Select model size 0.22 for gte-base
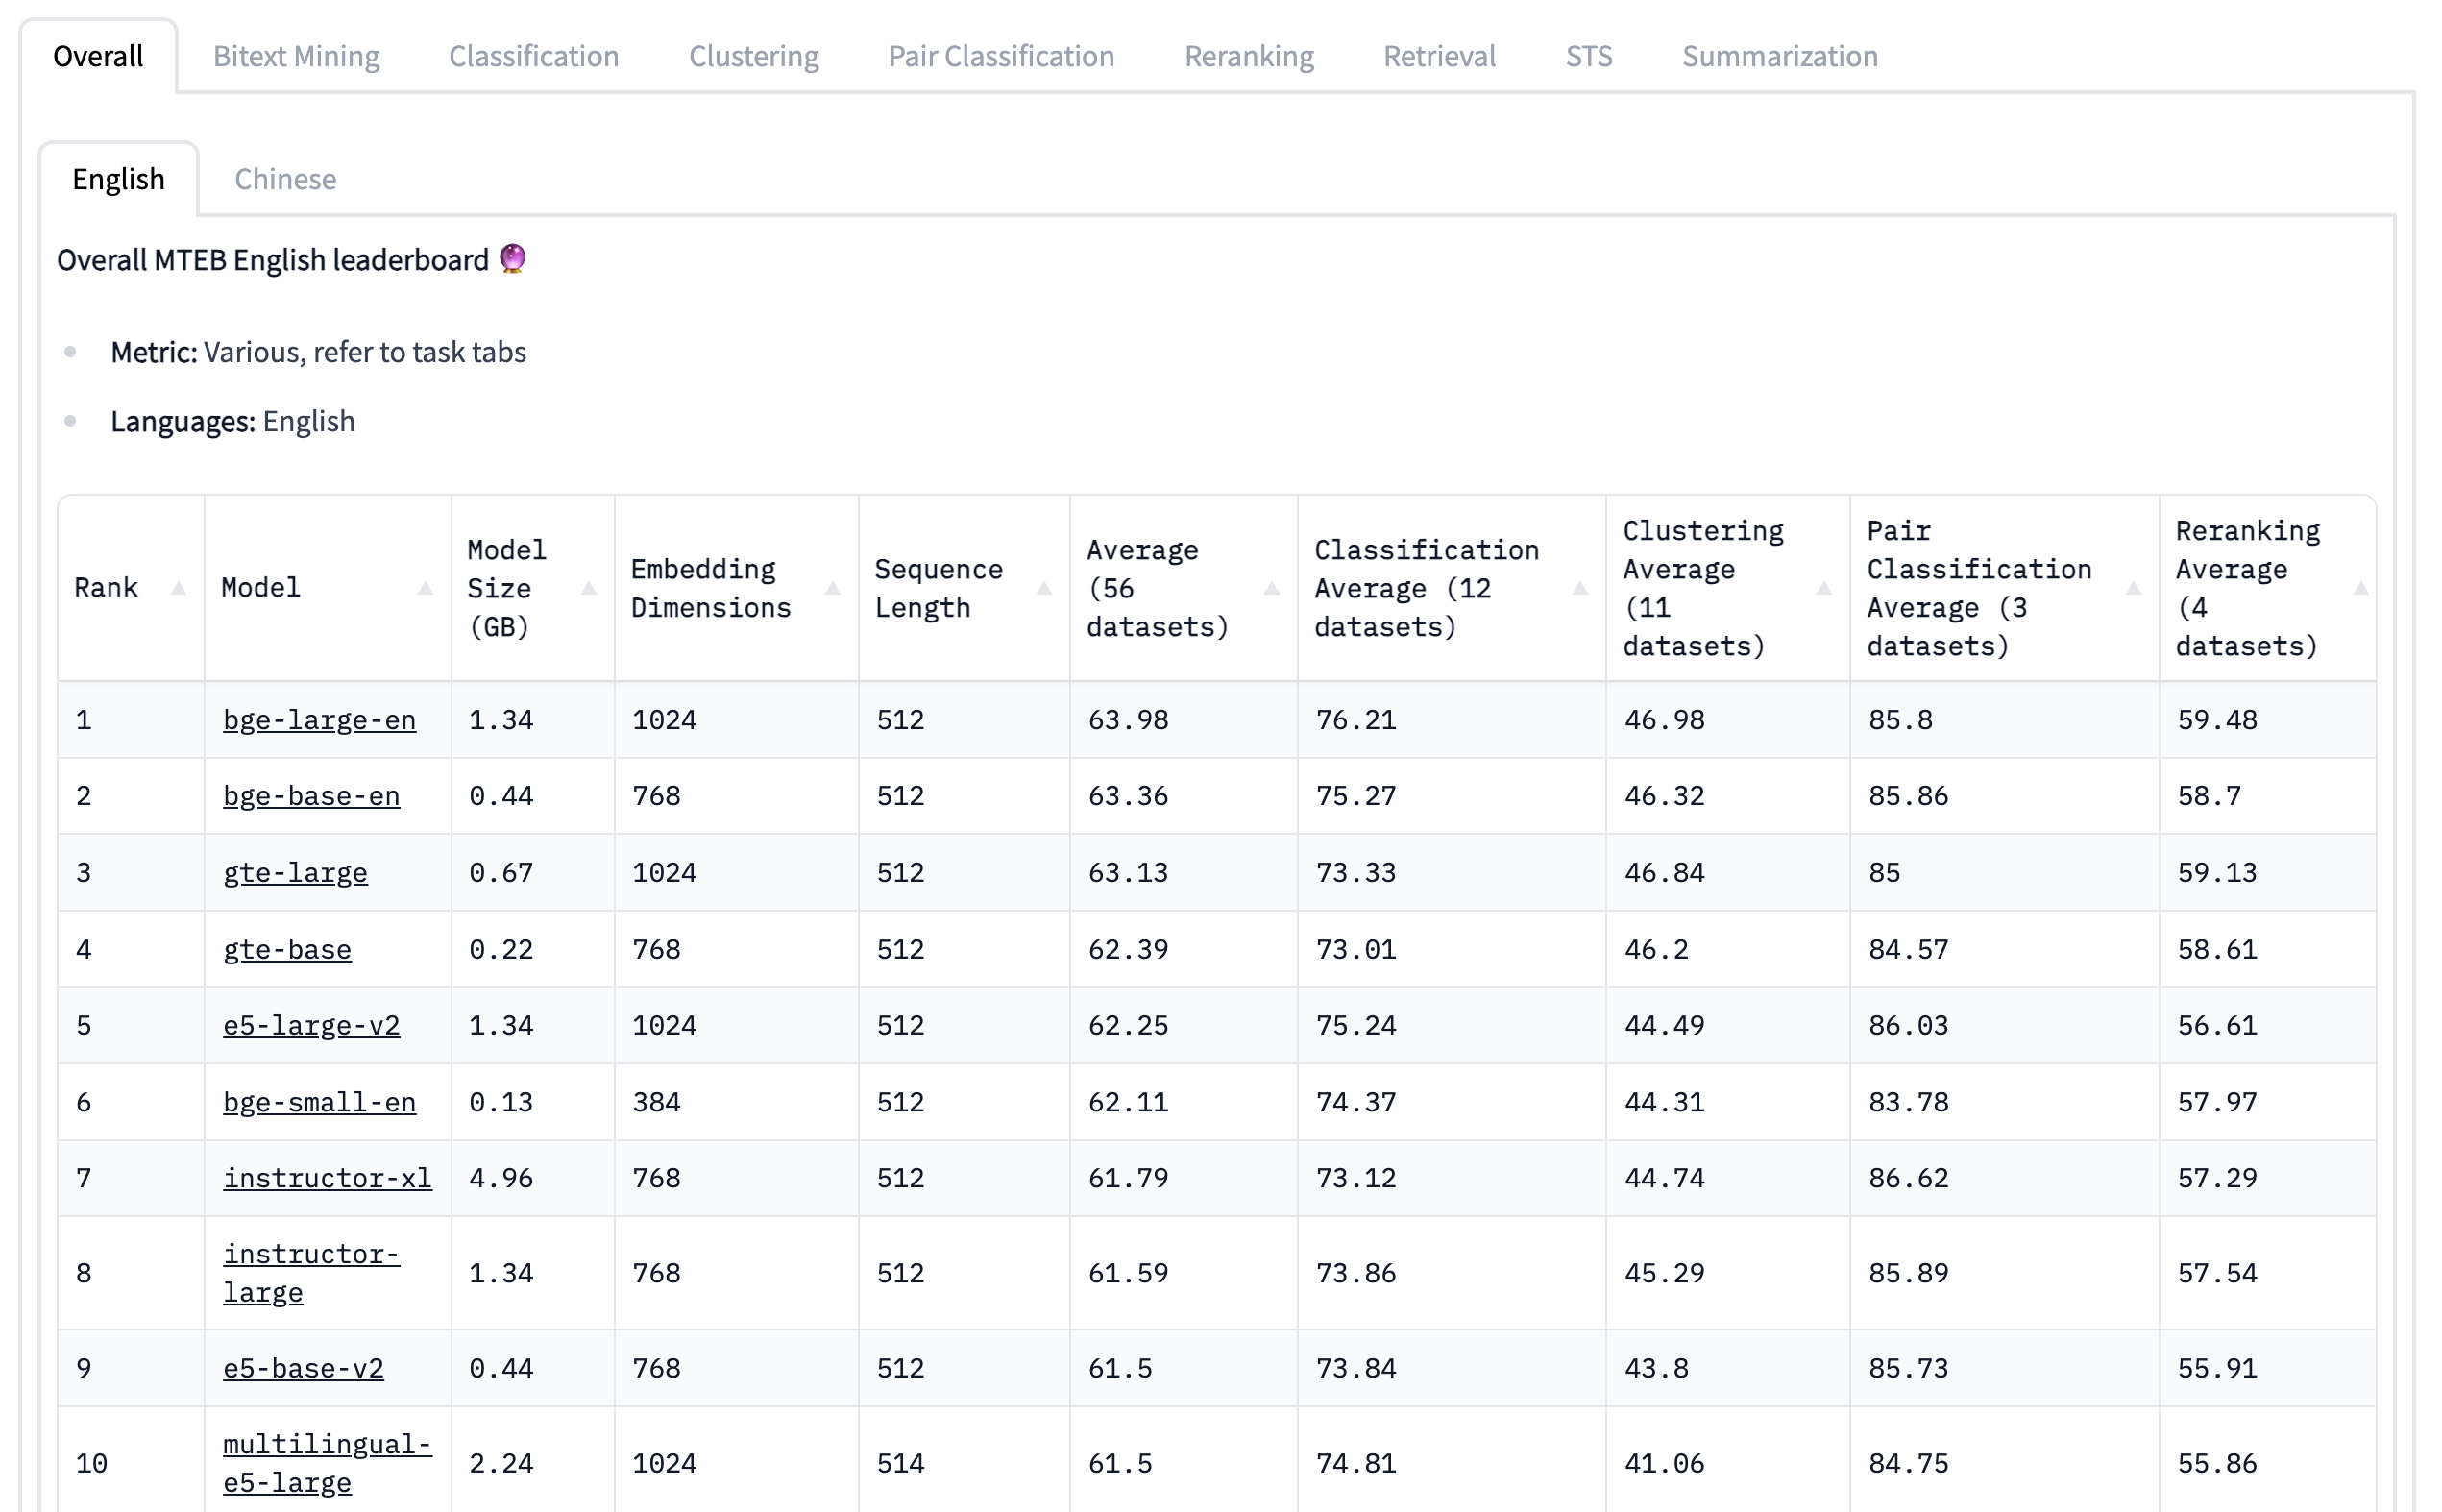 (x=501, y=949)
